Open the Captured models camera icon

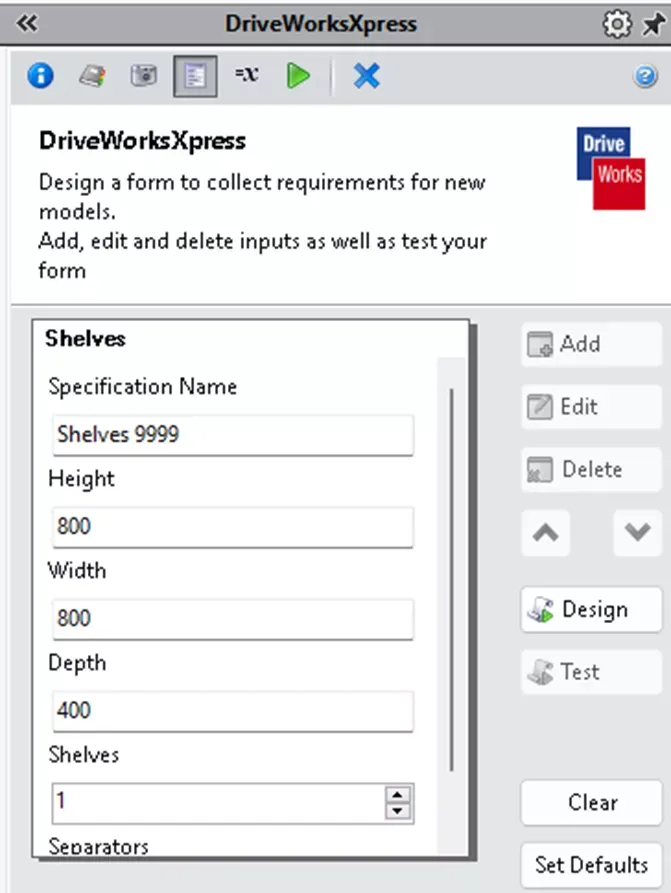144,75
